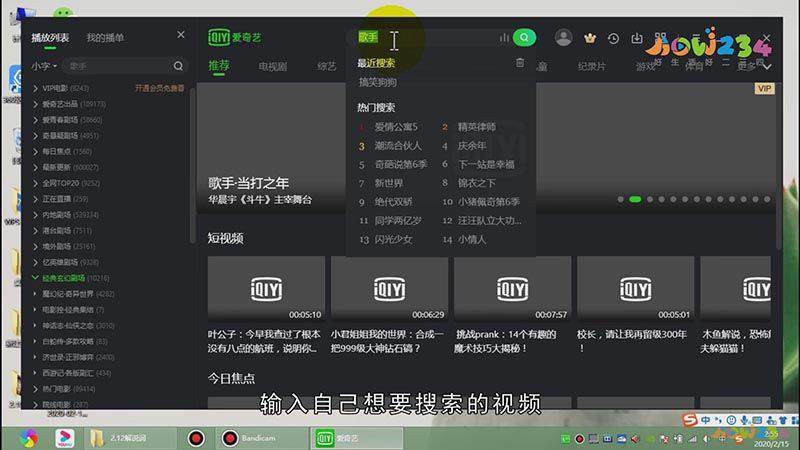Close the playlist side panel
The width and height of the screenshot is (800, 450).
181,35
